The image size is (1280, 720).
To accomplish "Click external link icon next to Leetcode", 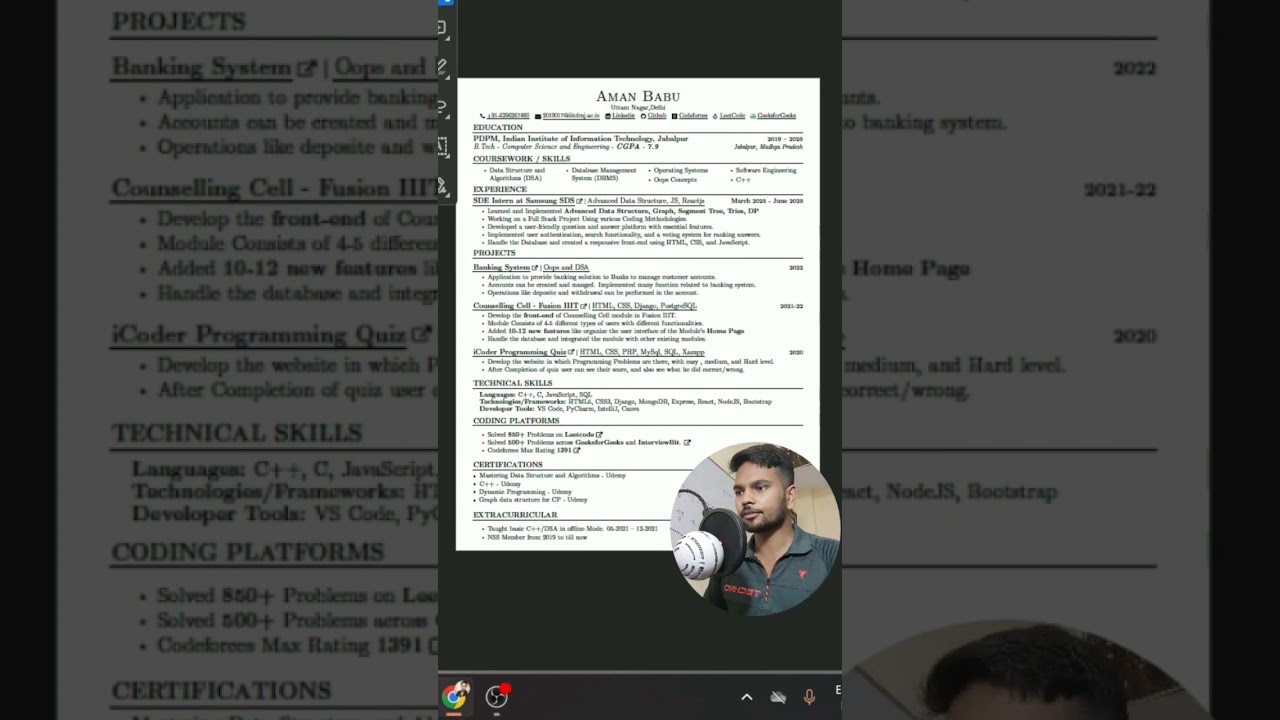I will [x=599, y=435].
